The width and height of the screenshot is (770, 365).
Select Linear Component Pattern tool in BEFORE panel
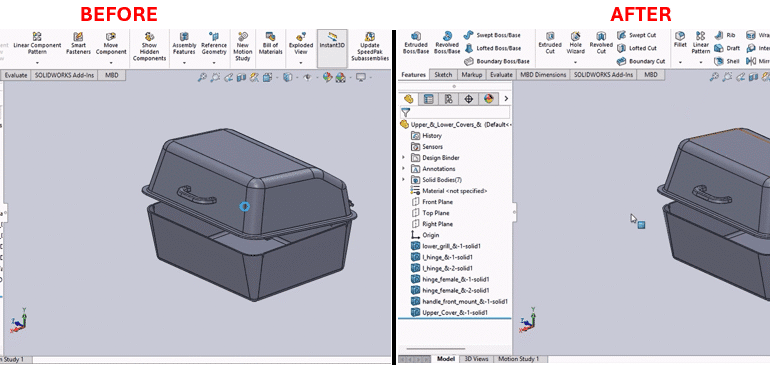[x=37, y=44]
